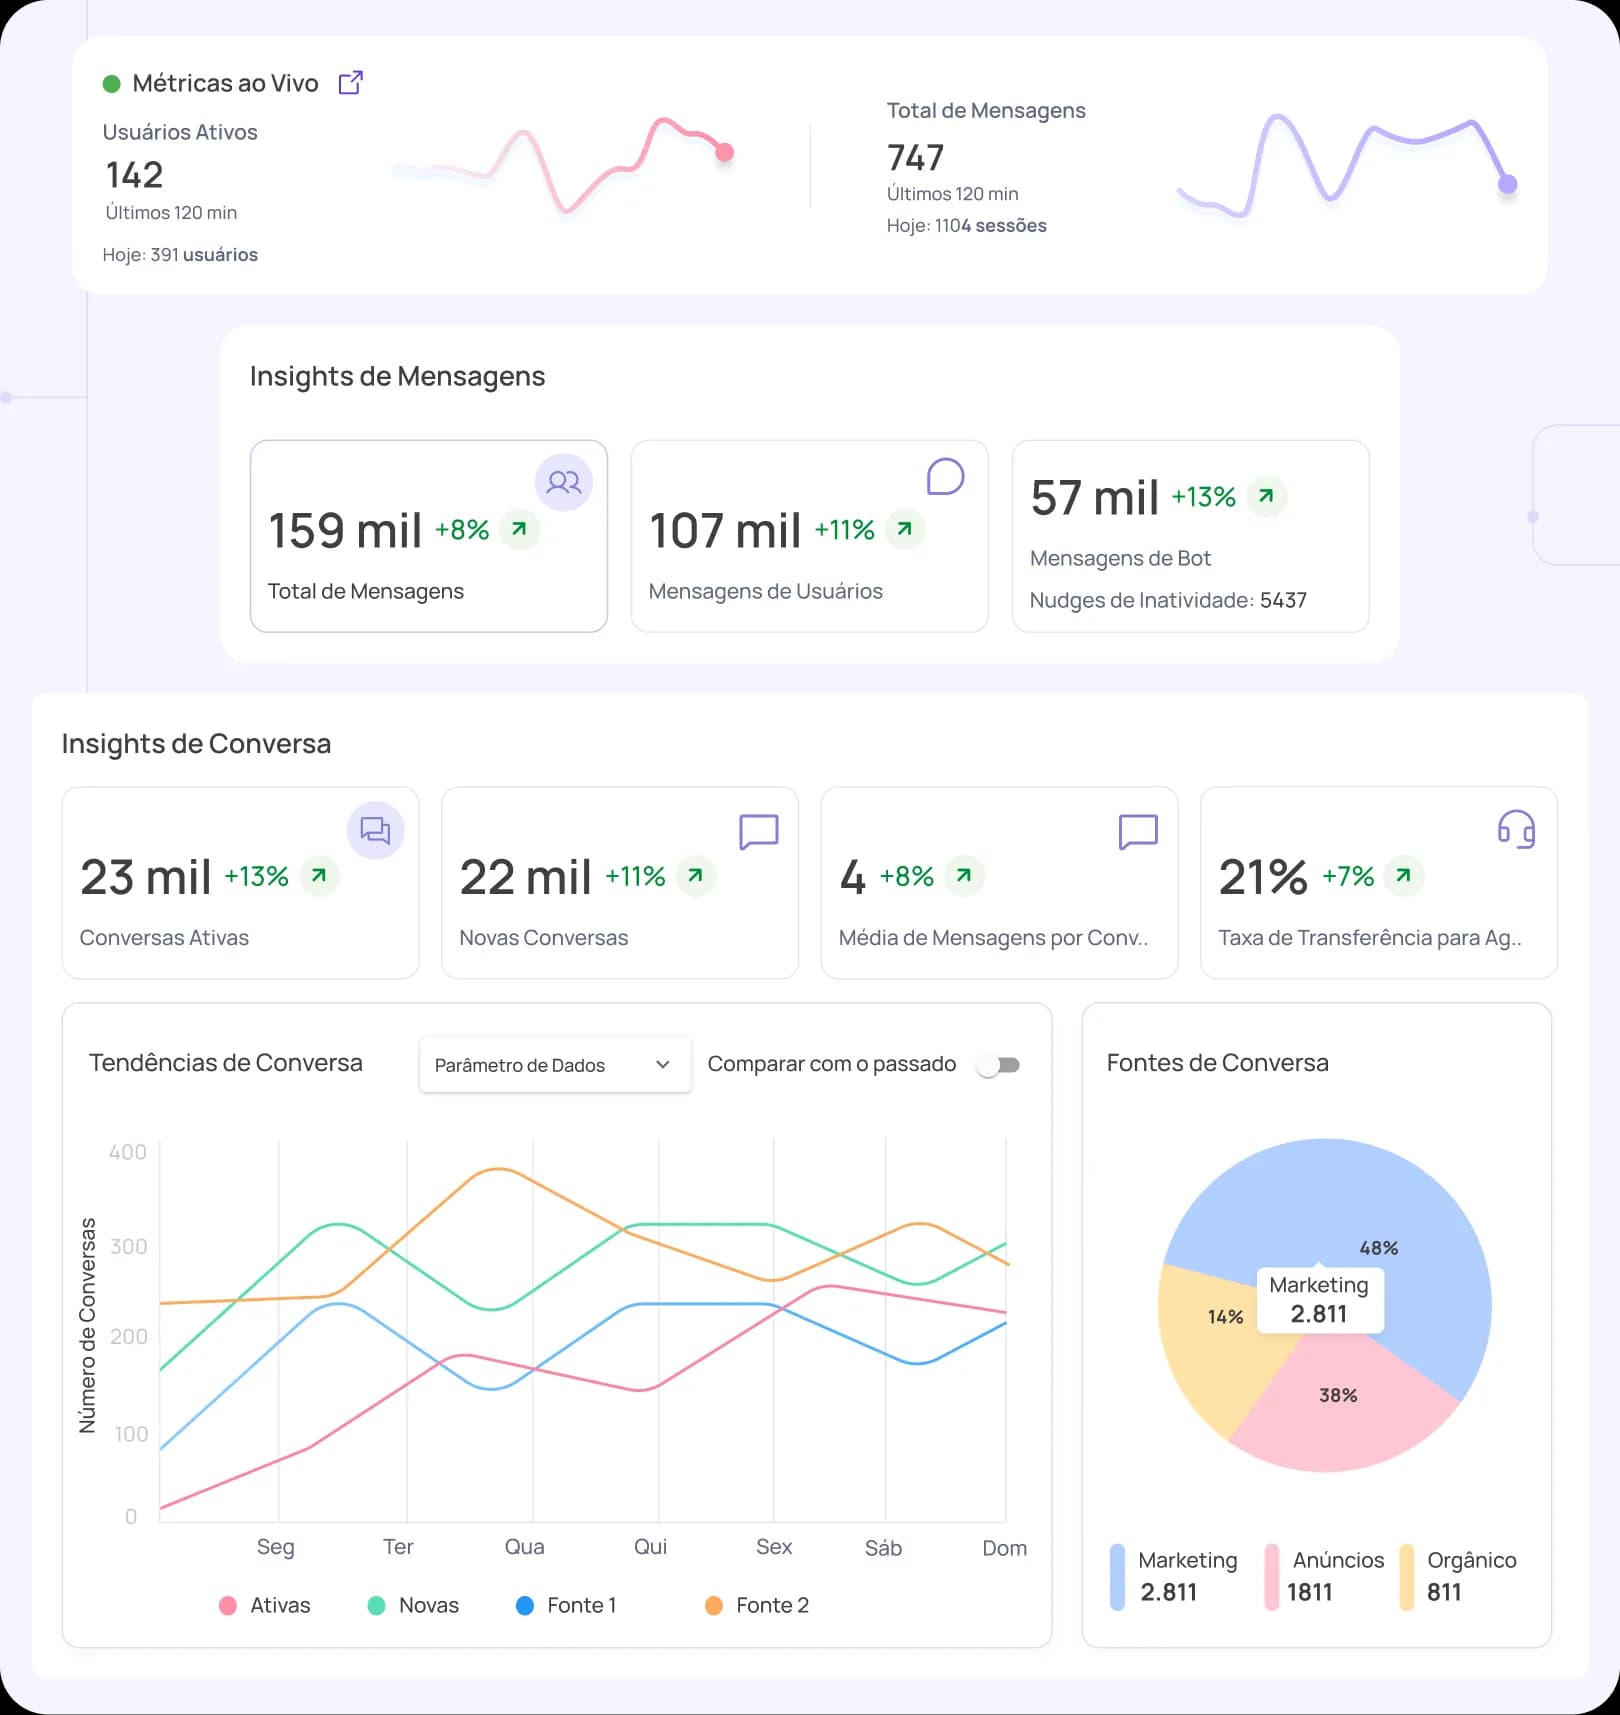Click the message icon on Novas Conversas card
This screenshot has width=1620, height=1715.
click(758, 831)
